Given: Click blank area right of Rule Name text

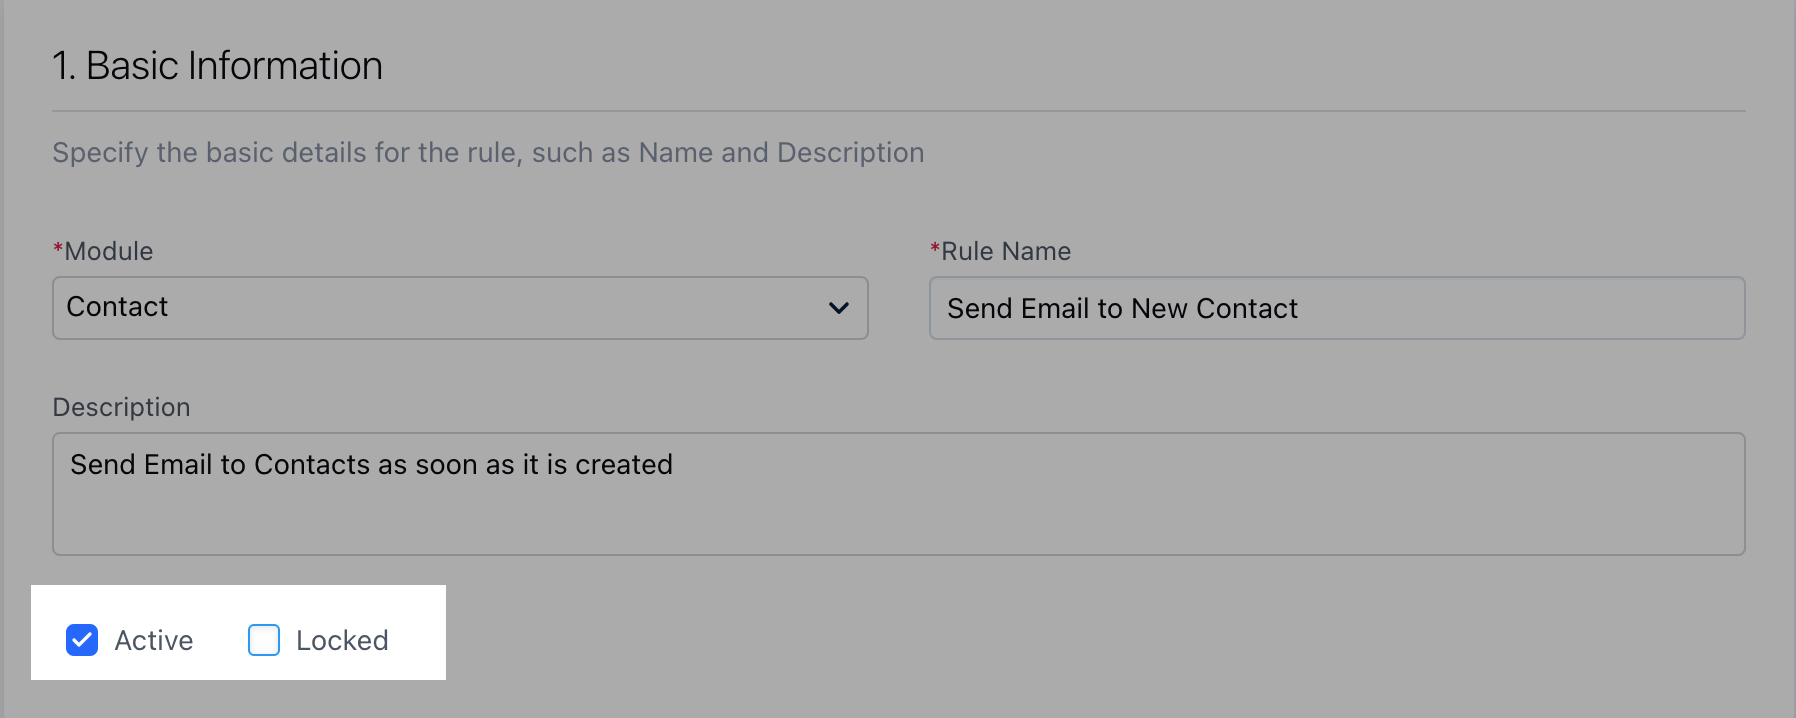Looking at the screenshot, I should point(1520,308).
